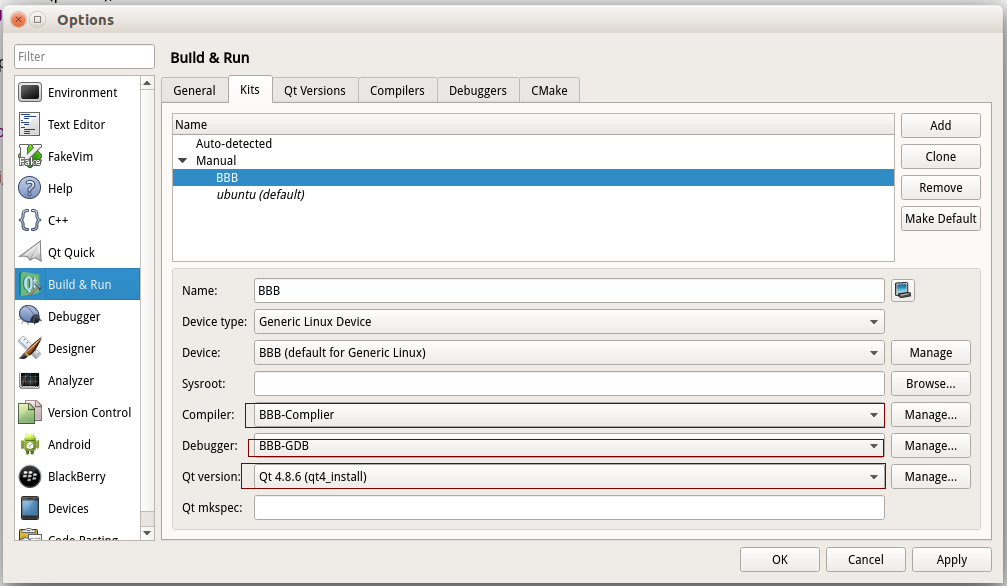Click the Clone kit button
The image size is (1007, 586).
click(940, 156)
